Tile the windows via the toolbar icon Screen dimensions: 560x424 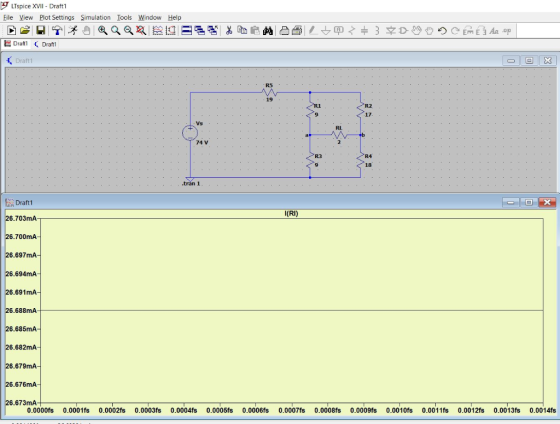click(x=186, y=31)
